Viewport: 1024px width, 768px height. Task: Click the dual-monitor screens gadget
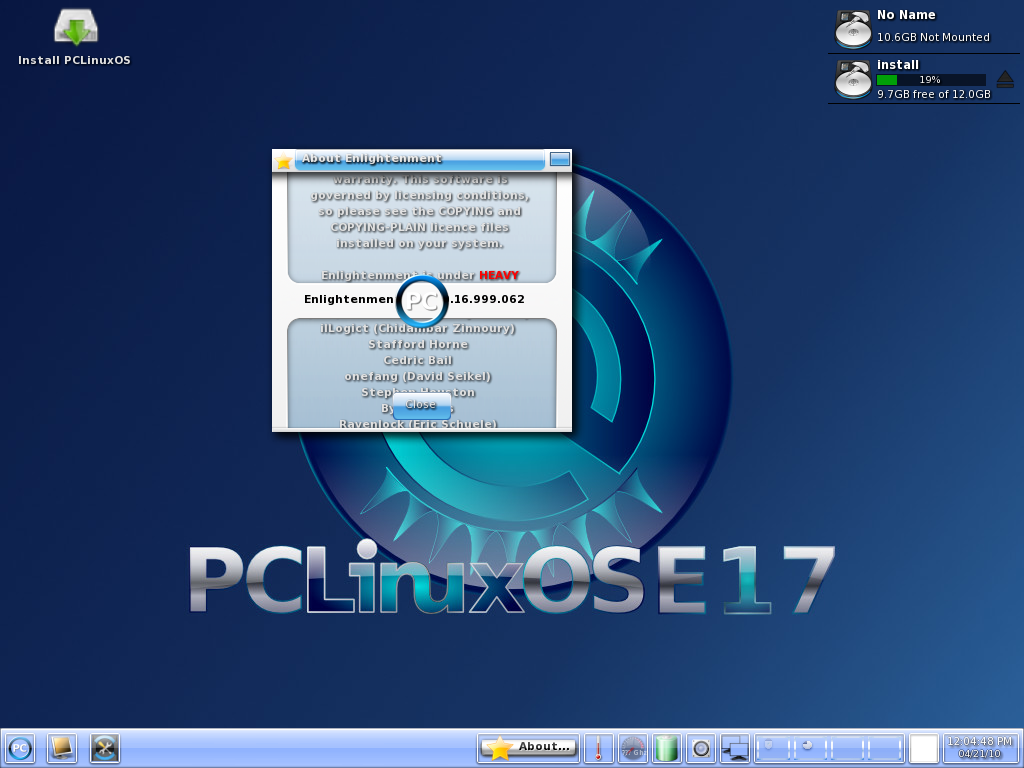(735, 748)
